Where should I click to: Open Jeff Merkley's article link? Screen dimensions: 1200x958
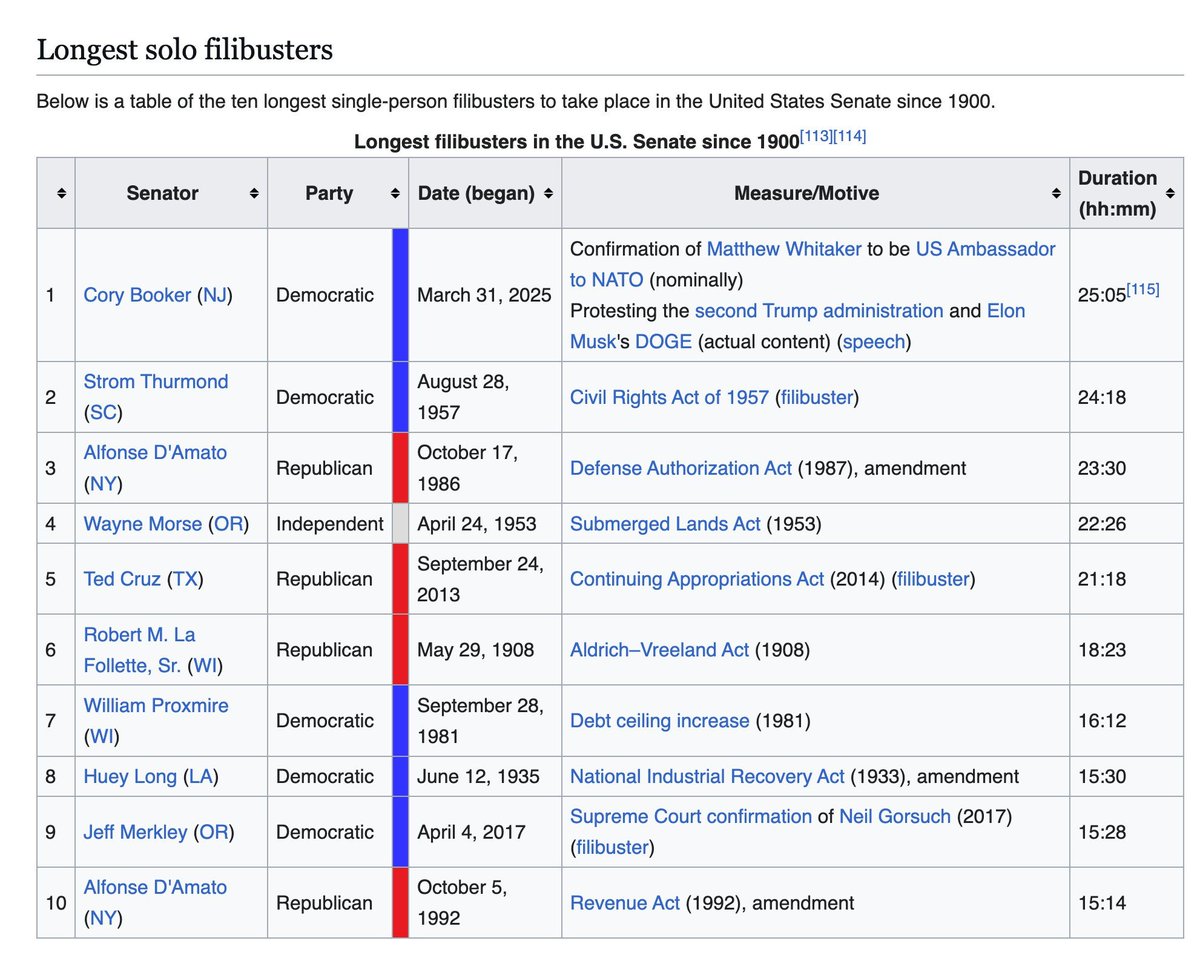click(135, 832)
